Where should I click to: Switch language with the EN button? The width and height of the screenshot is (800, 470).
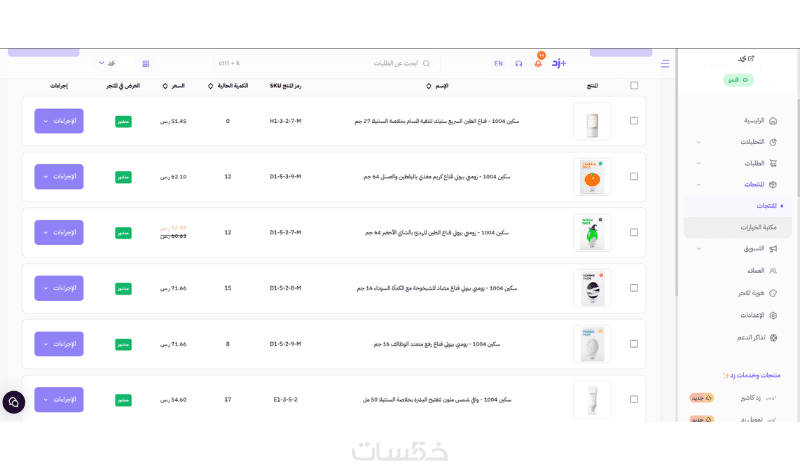click(x=498, y=64)
